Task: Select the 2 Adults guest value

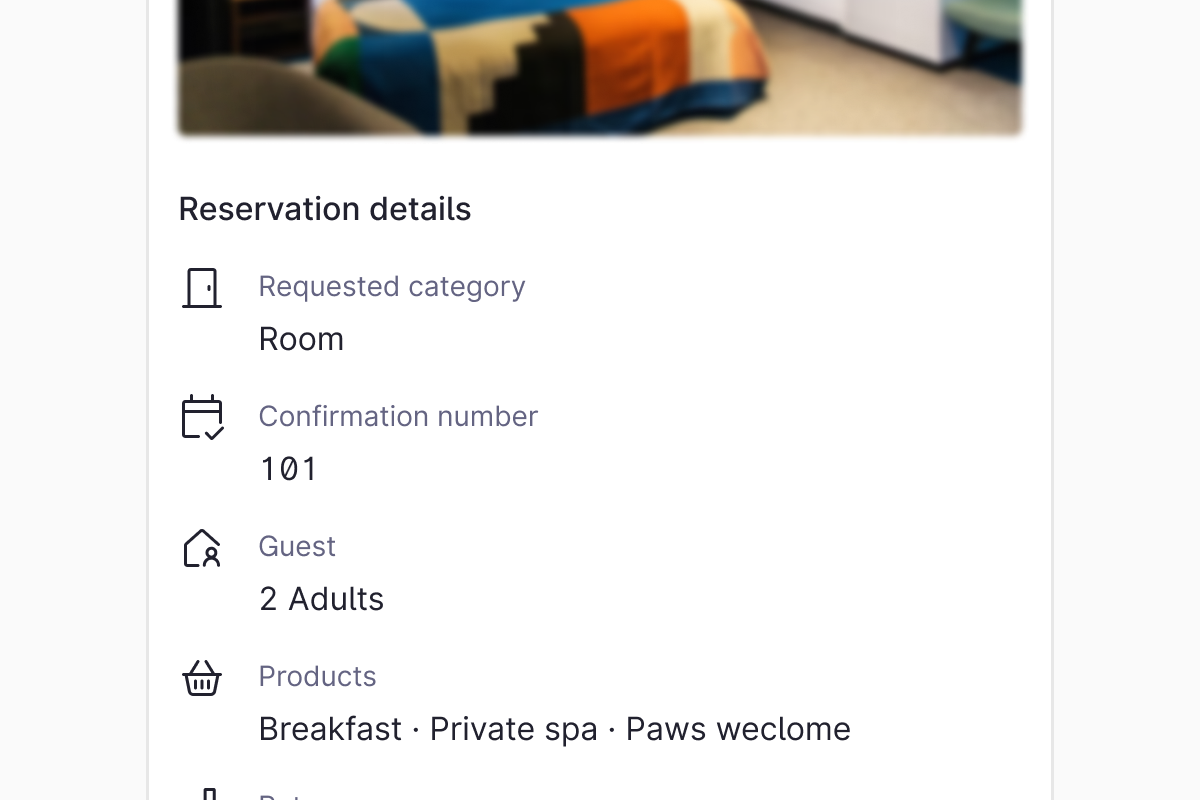Action: [321, 599]
